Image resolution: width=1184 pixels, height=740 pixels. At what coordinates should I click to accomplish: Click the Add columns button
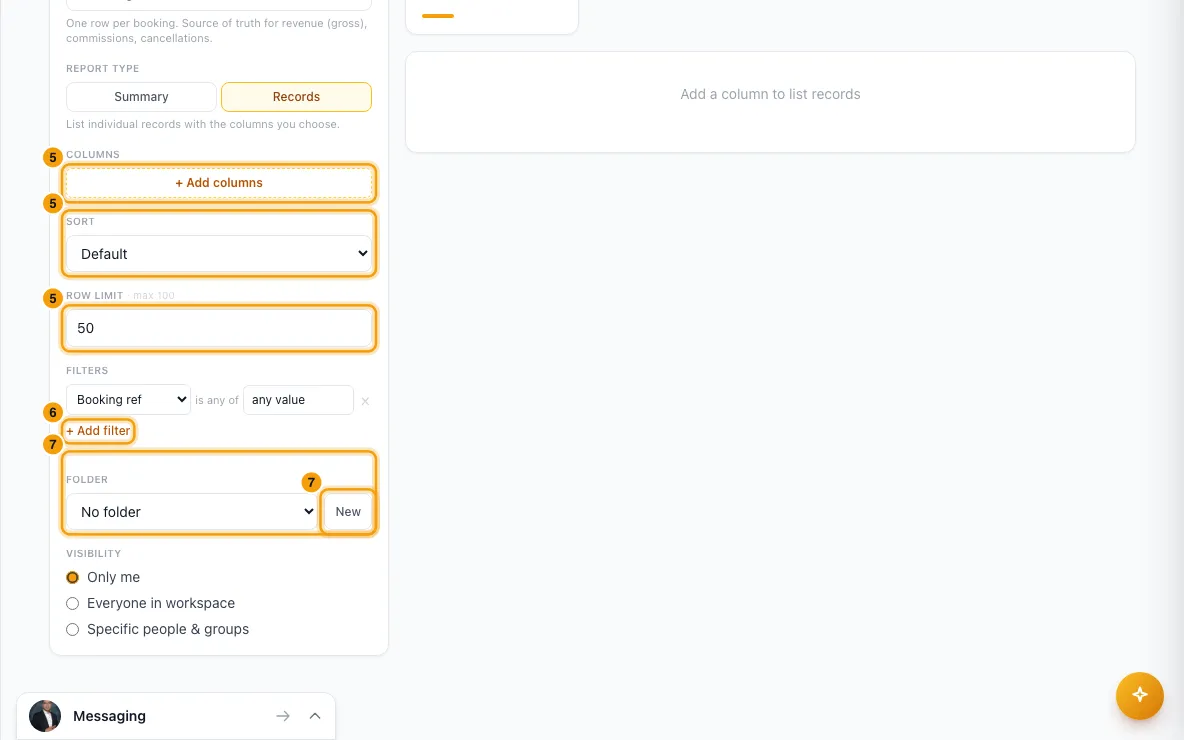(x=219, y=183)
